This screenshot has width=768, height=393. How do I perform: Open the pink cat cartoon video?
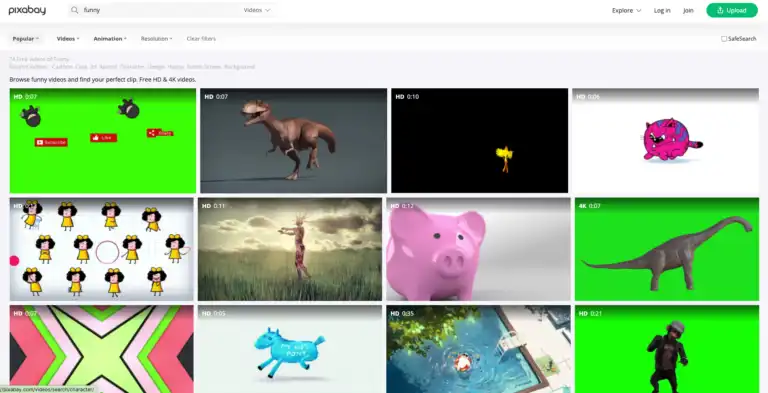pyautogui.click(x=665, y=141)
